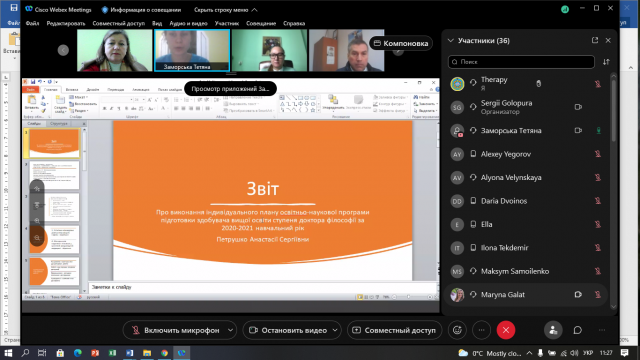Expand video options dropdown arrow
The width and height of the screenshot is (640, 360).
(335, 330)
